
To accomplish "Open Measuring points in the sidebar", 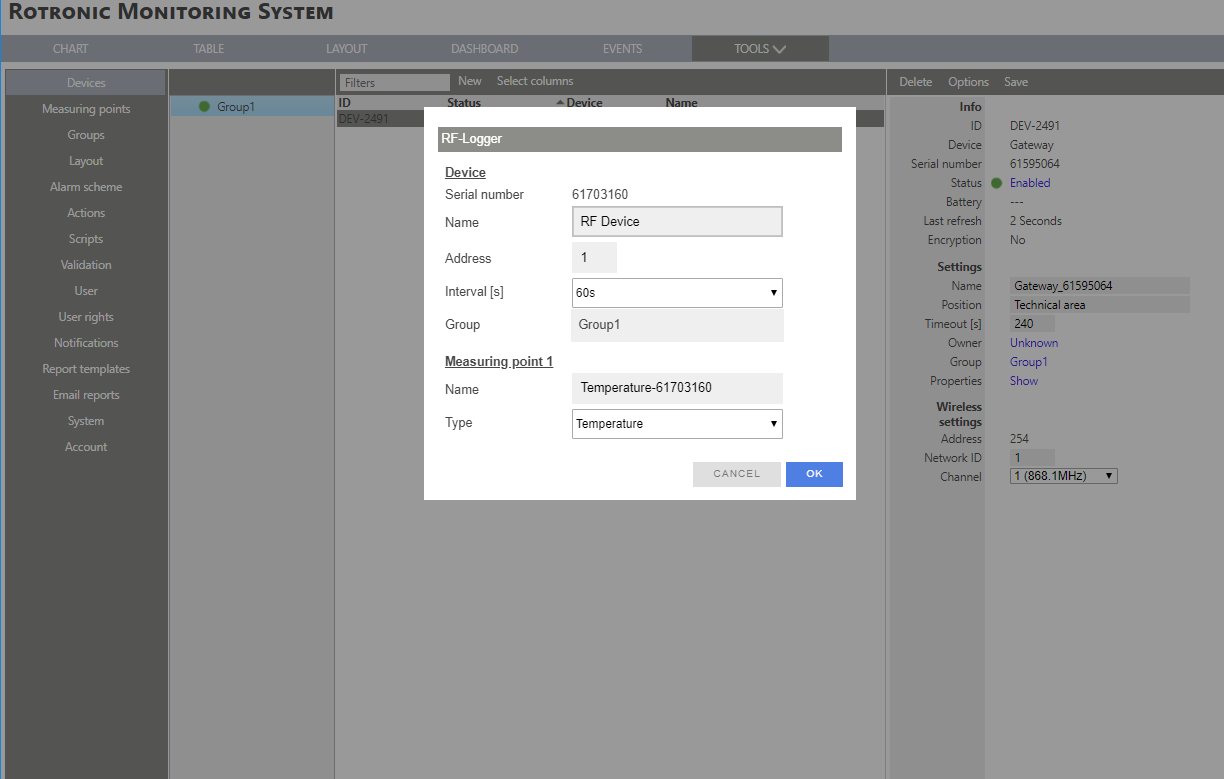I will coord(86,109).
